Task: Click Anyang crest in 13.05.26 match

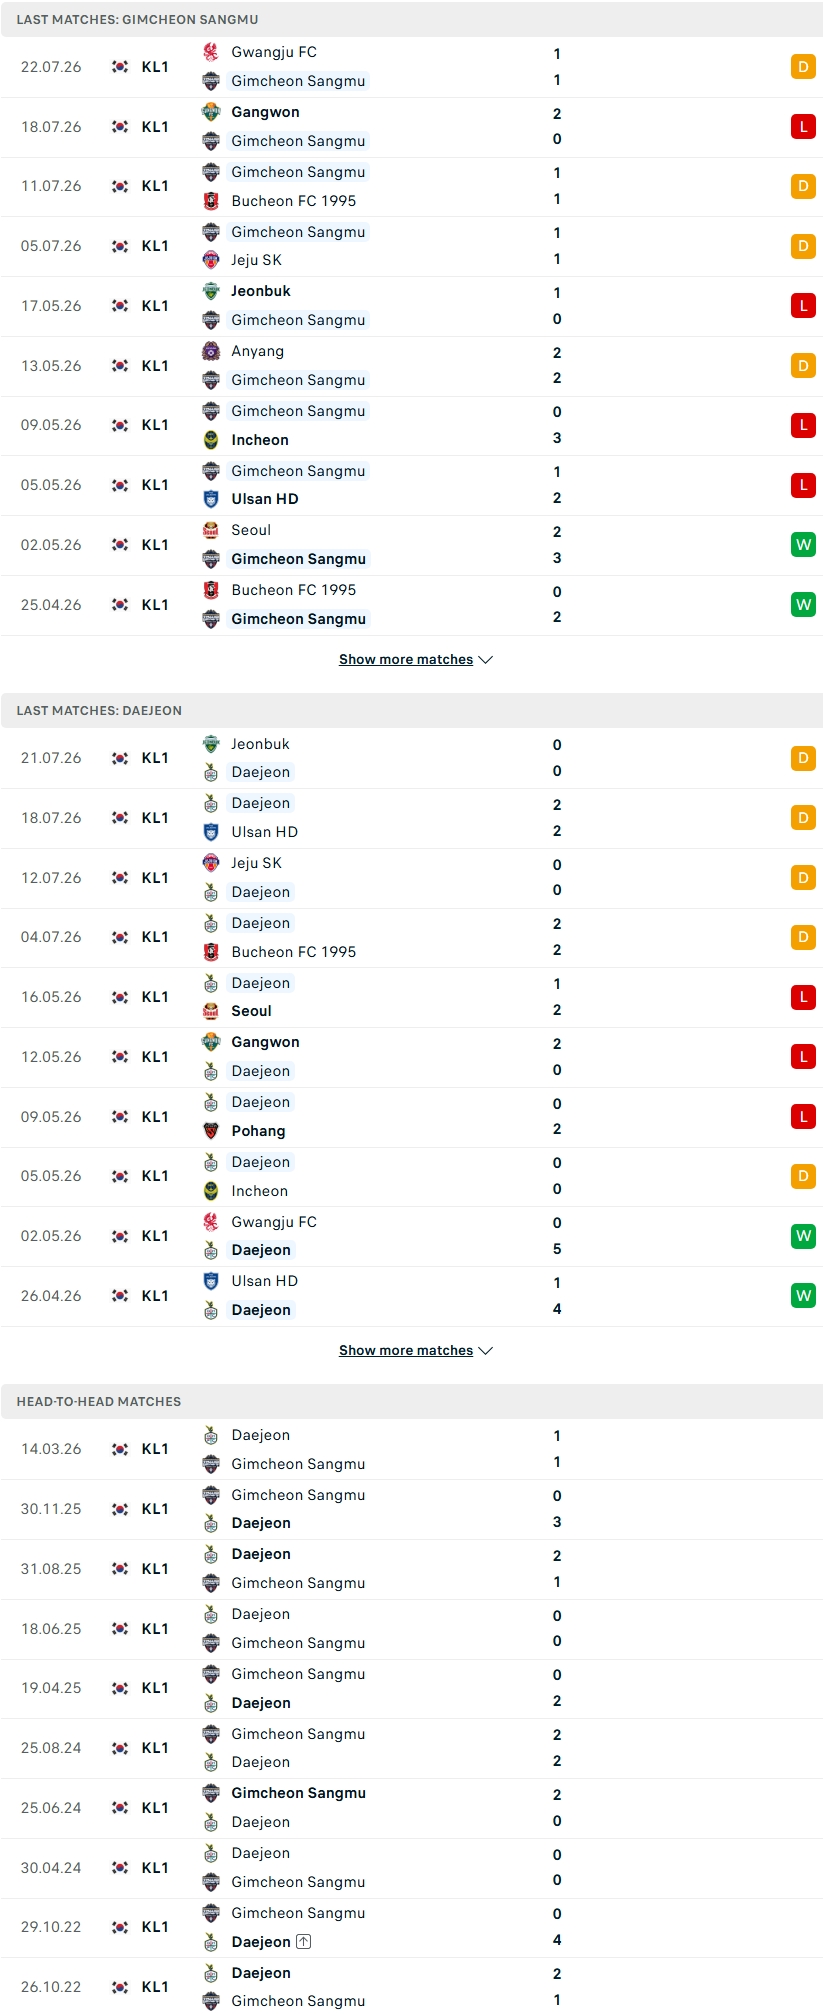Action: pyautogui.click(x=211, y=351)
